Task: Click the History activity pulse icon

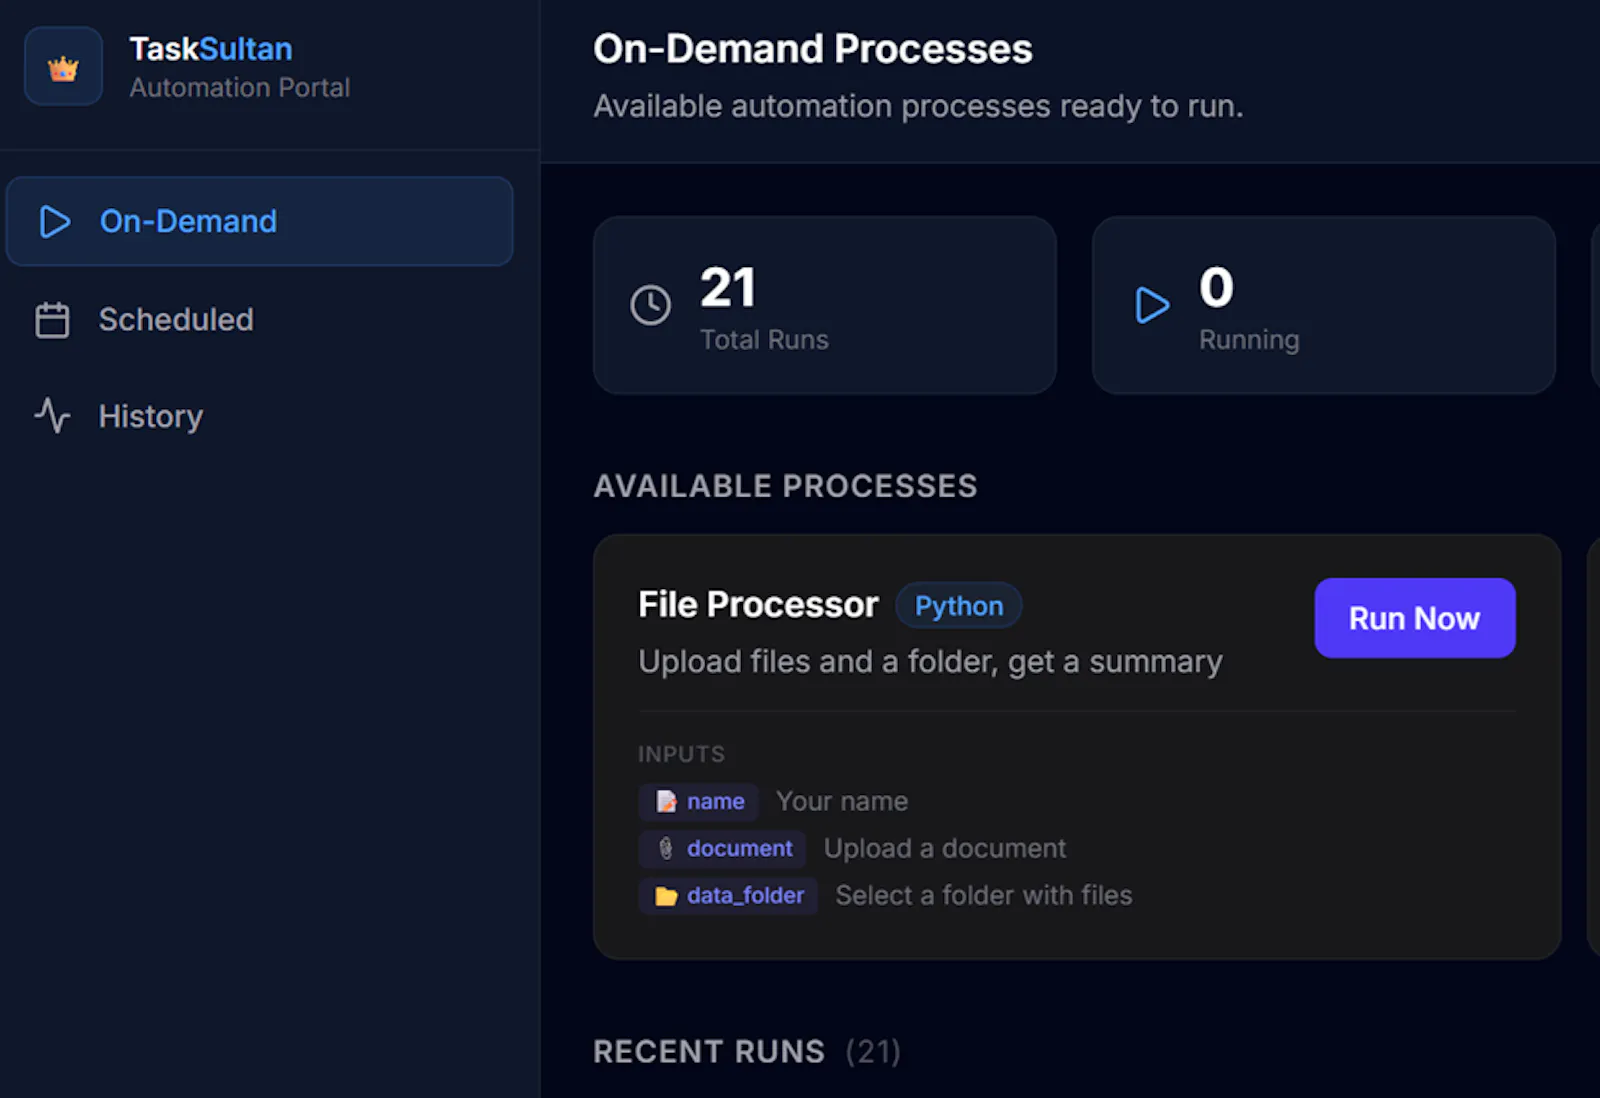Action: coord(52,415)
